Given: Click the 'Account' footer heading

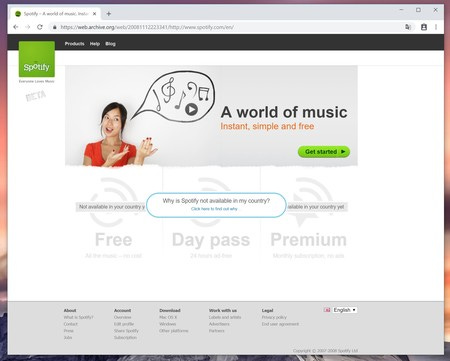Looking at the screenshot, I should coord(122,310).
